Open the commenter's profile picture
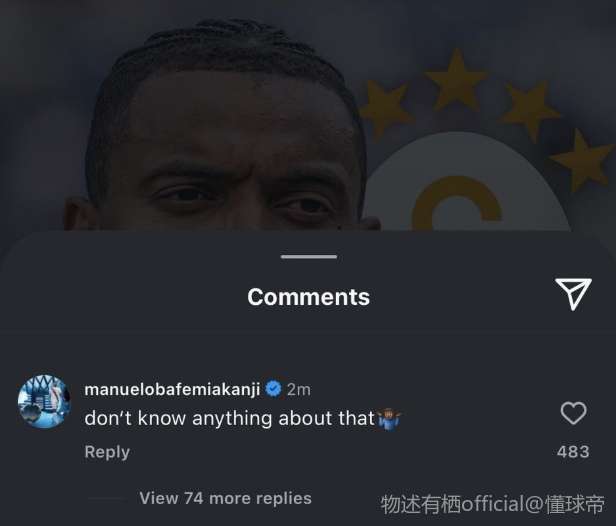Image resolution: width=616 pixels, height=526 pixels. (44, 401)
